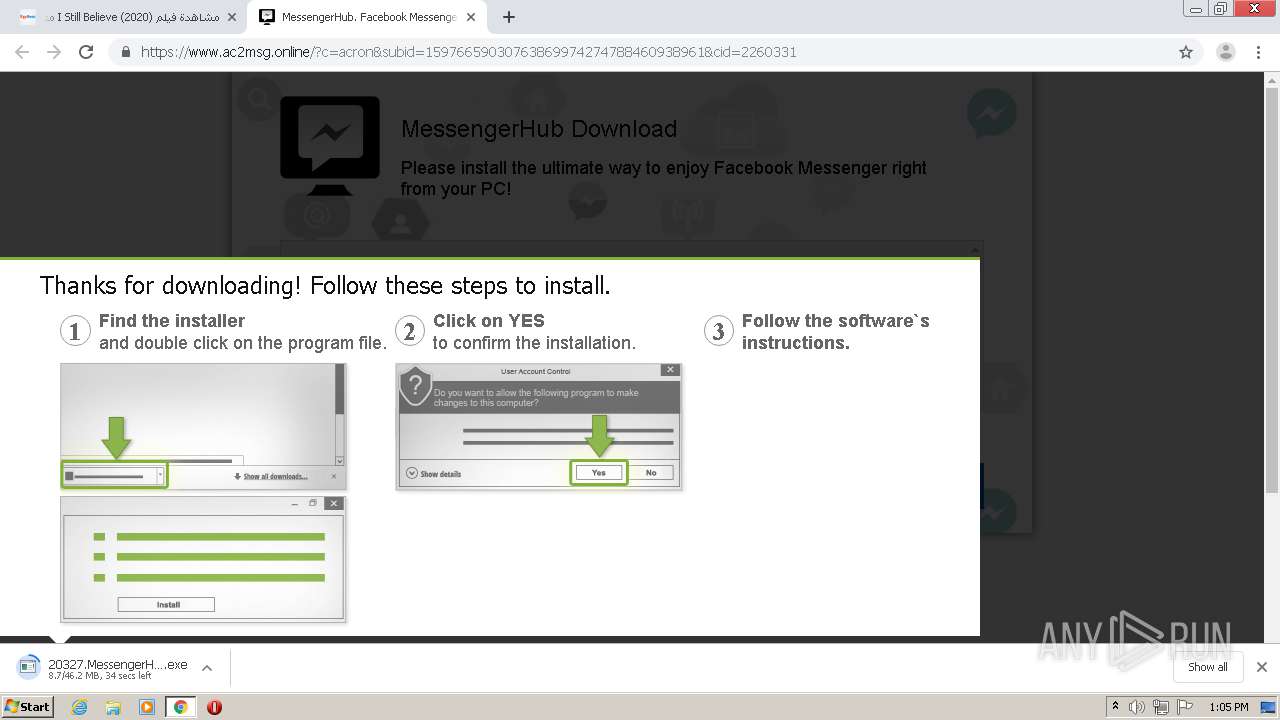The width and height of the screenshot is (1280, 720).
Task: Close the I Still Believe tab
Action: tap(232, 17)
